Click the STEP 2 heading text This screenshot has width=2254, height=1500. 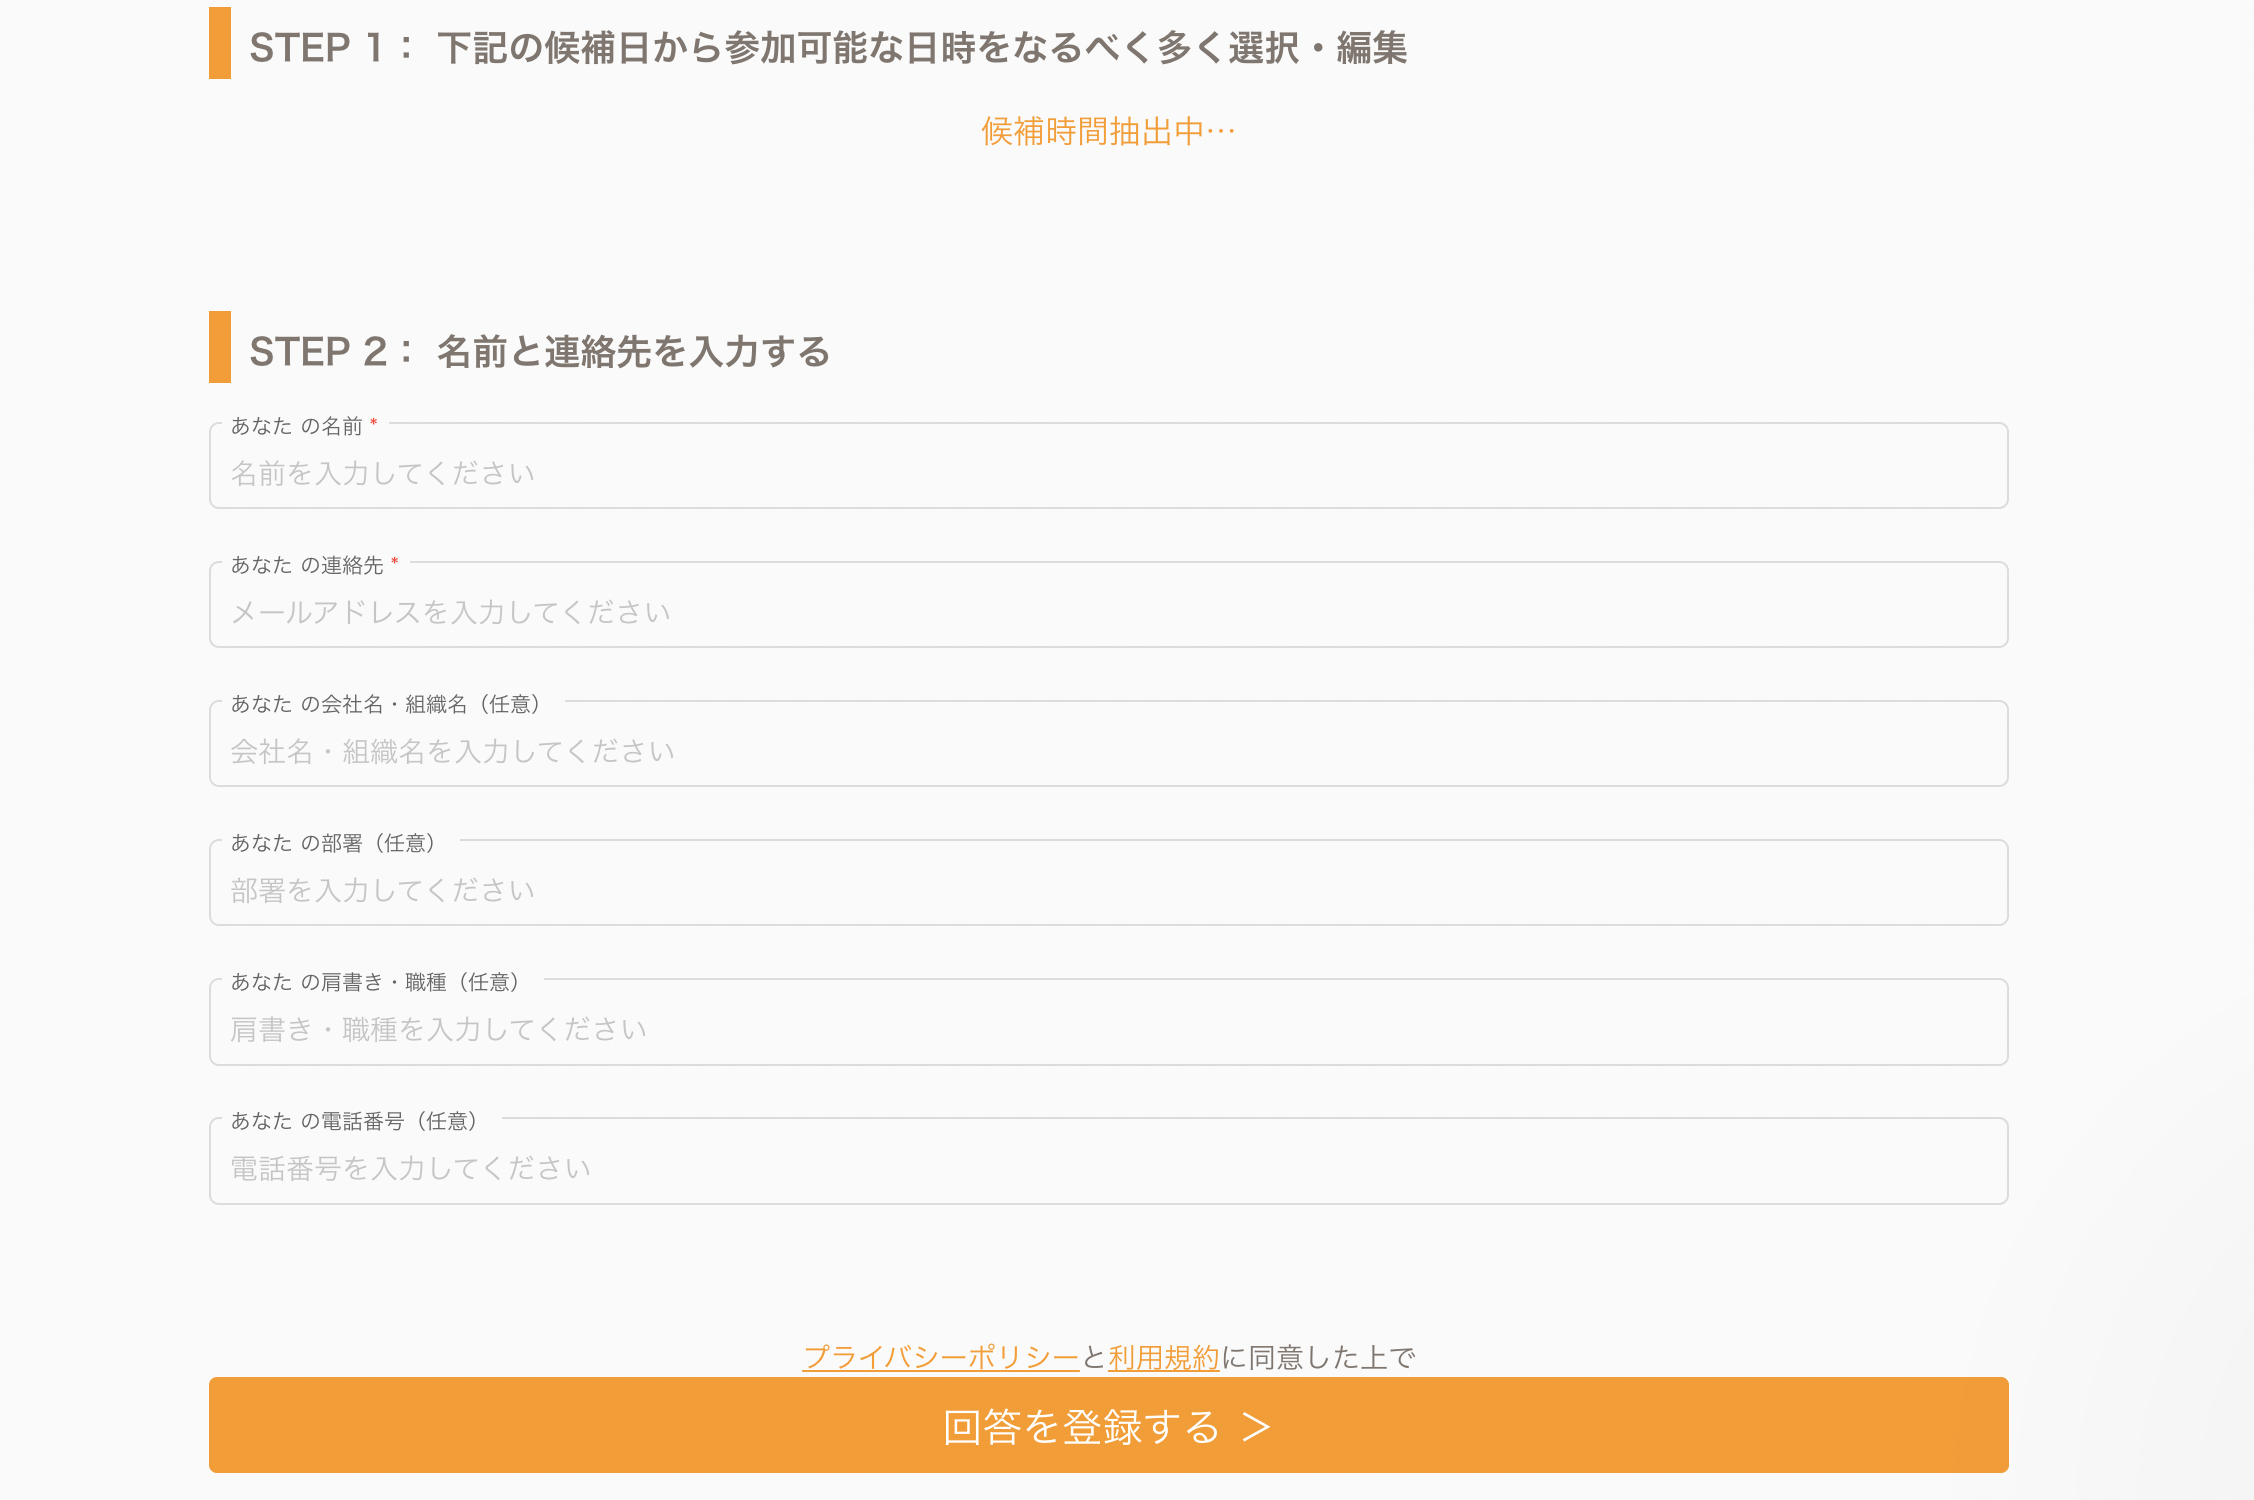point(539,351)
